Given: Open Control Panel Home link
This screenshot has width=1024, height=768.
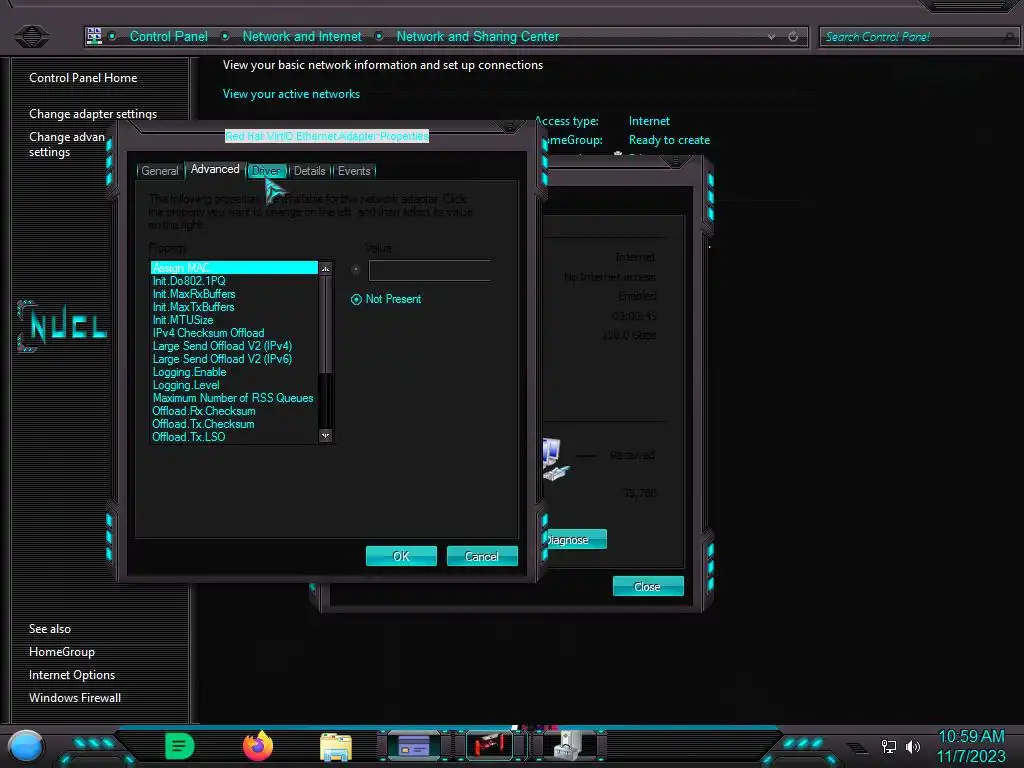Looking at the screenshot, I should click(83, 78).
